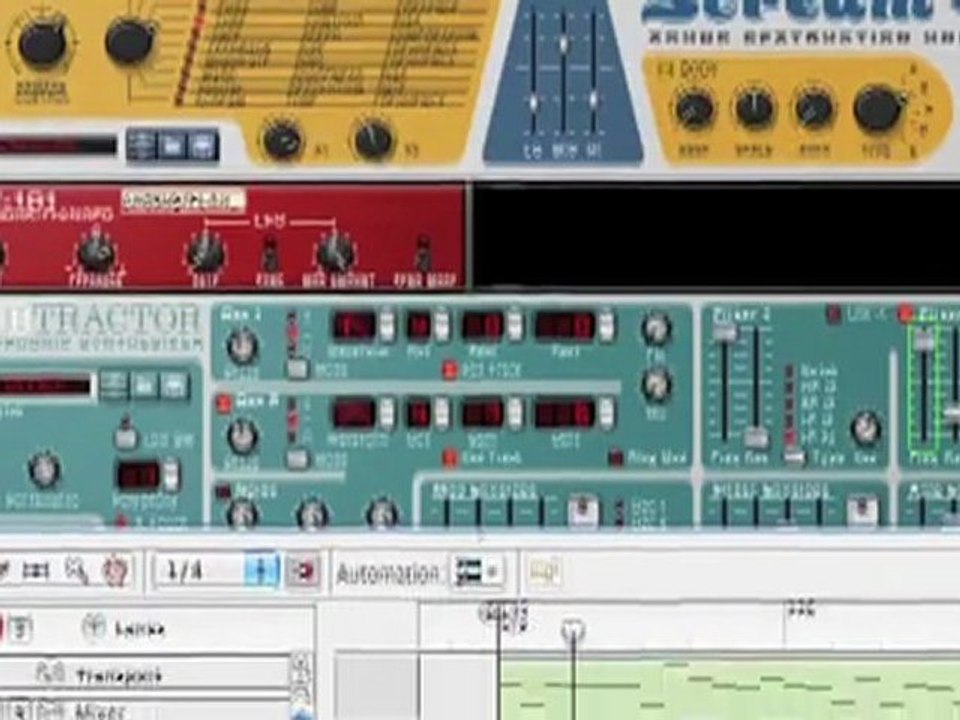Image resolution: width=960 pixels, height=720 pixels.
Task: Click Subtractor patch select up/down button
Action: (x=113, y=386)
